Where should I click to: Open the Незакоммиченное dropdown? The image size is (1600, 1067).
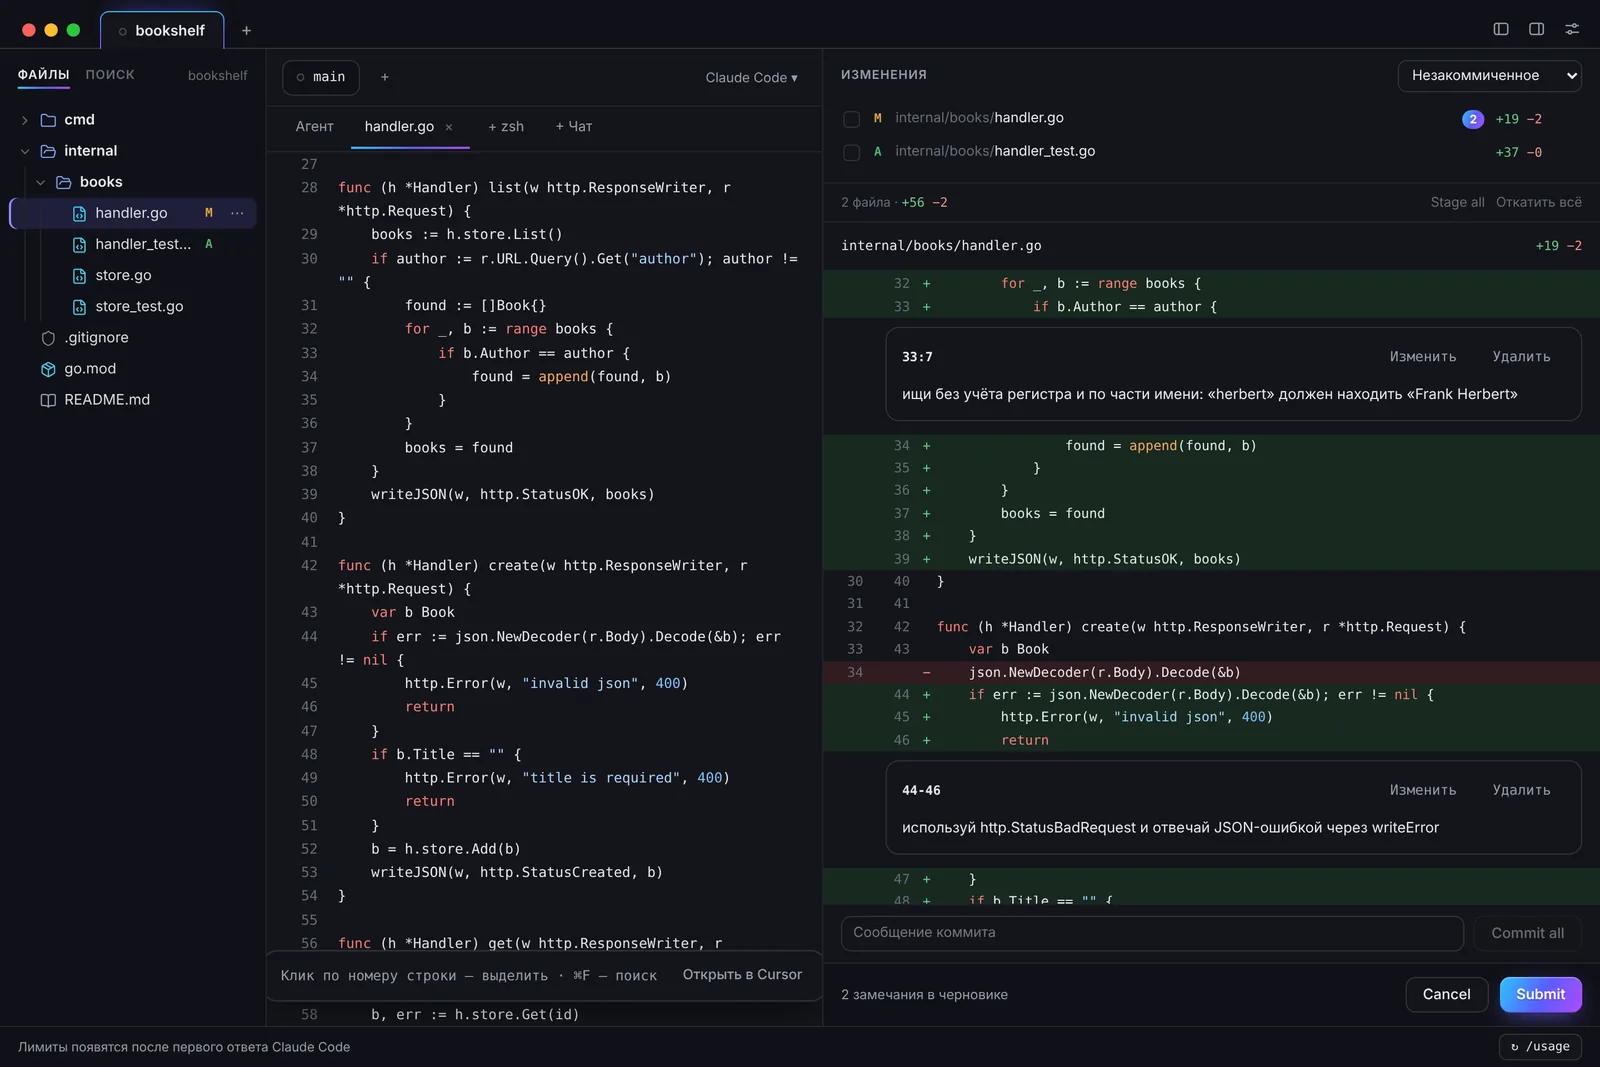[x=1489, y=75]
